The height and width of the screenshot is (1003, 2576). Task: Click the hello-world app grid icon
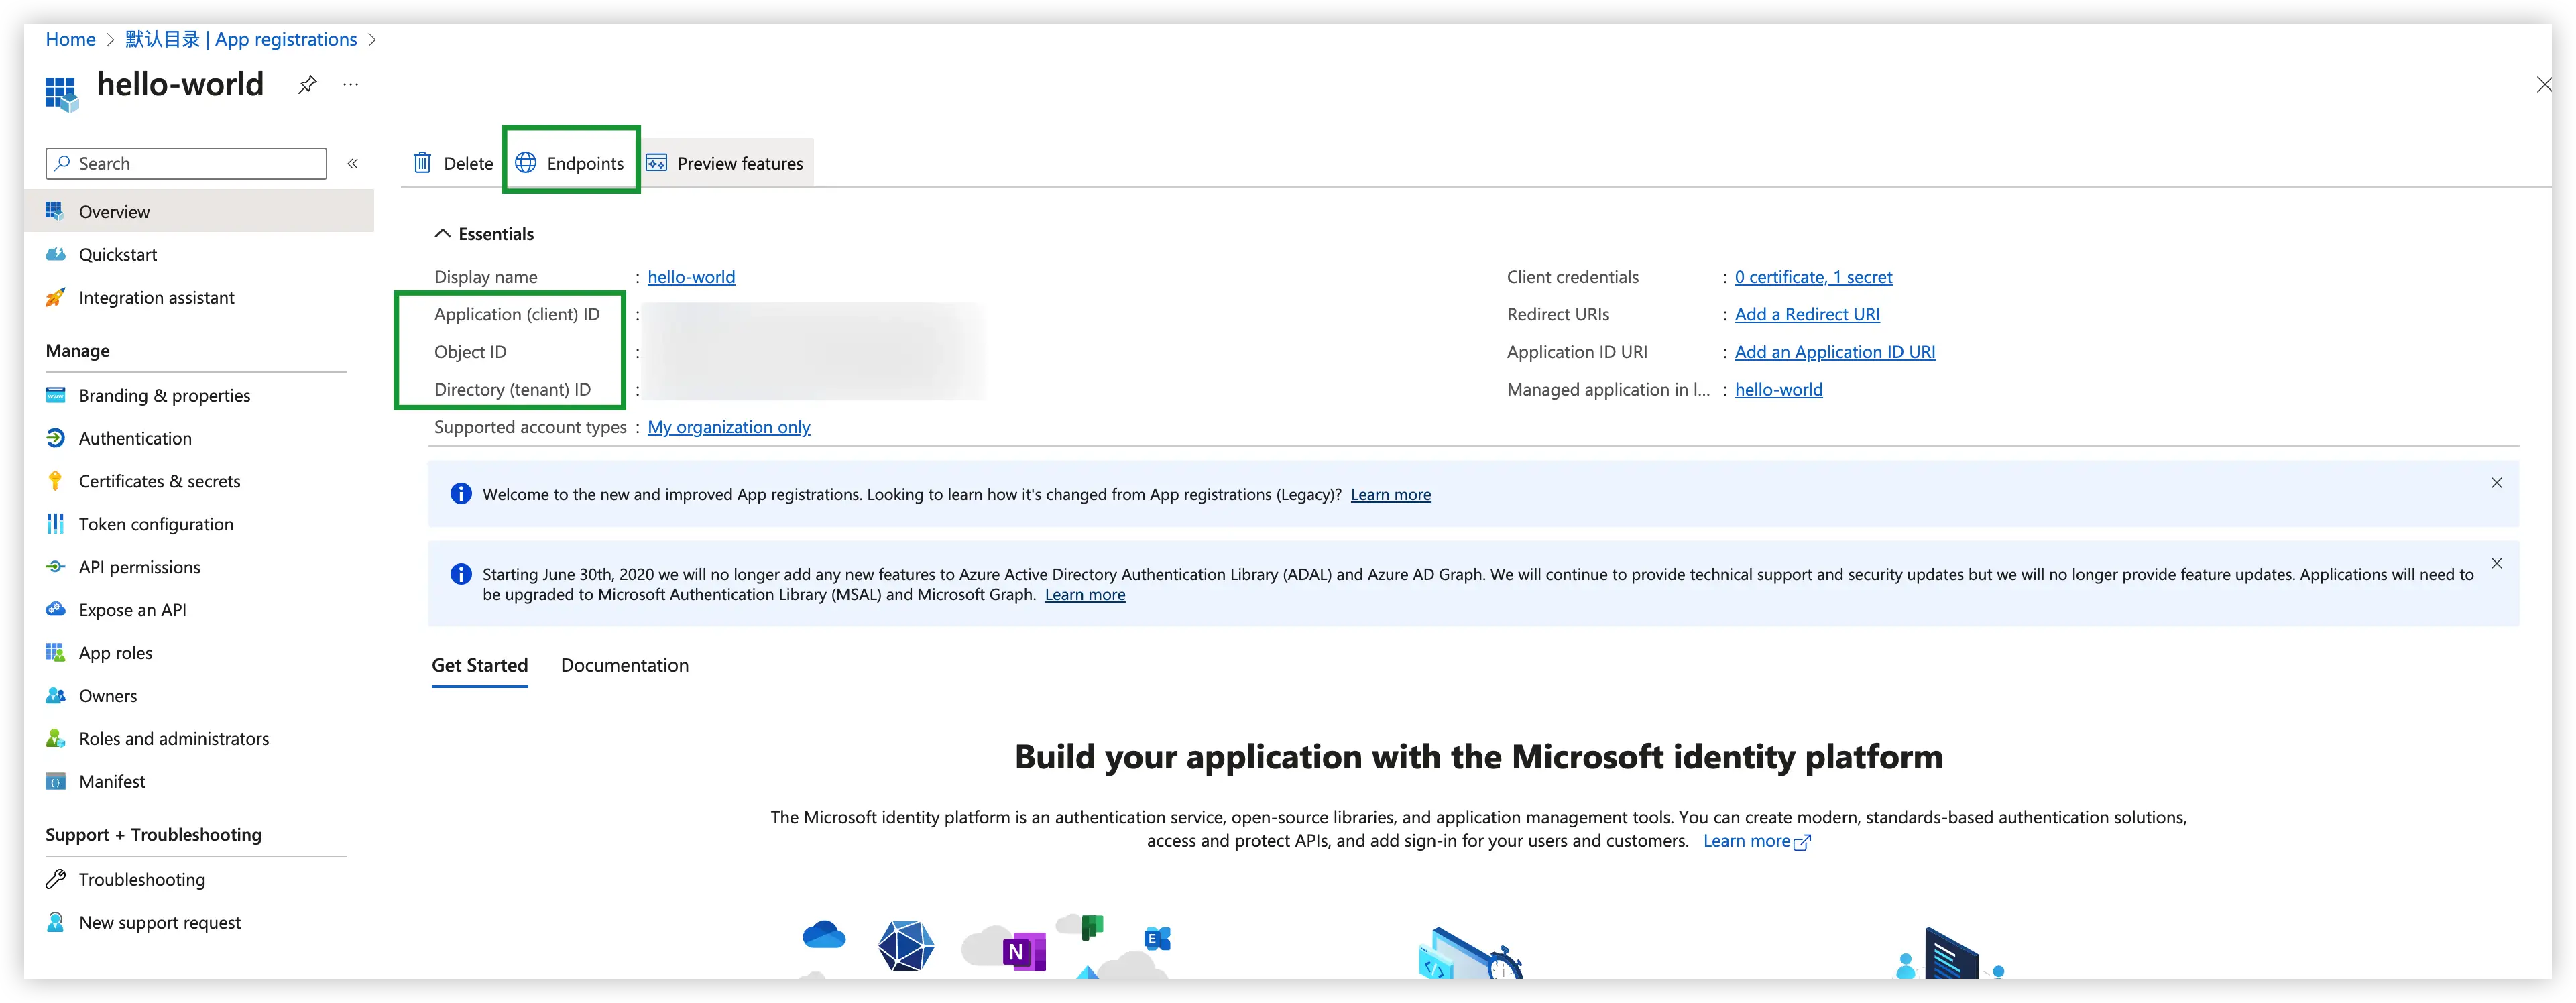61,93
